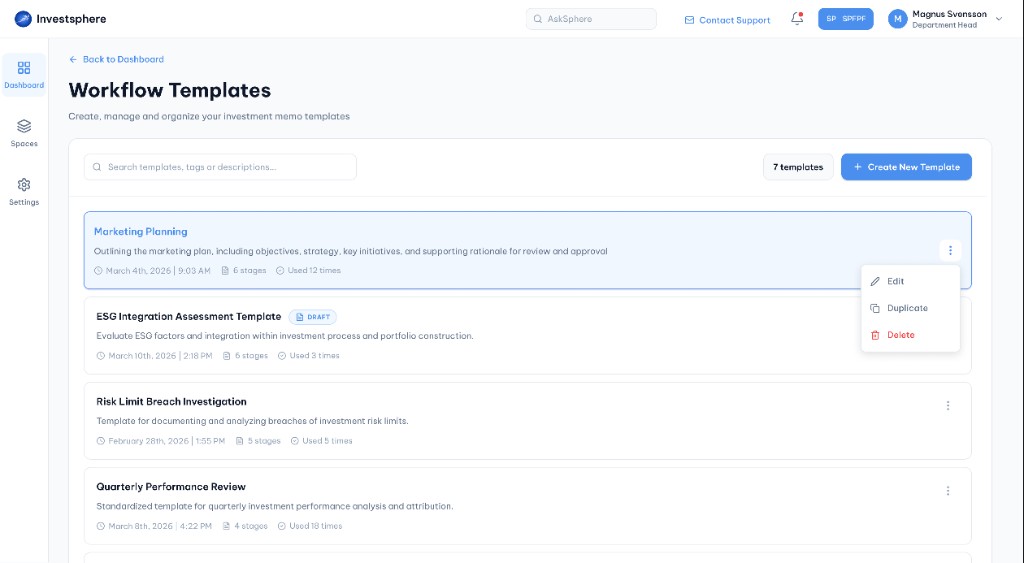Click usage check icon on Risk Limit Breach card
Image resolution: width=1024 pixels, height=563 pixels.
(x=295, y=441)
